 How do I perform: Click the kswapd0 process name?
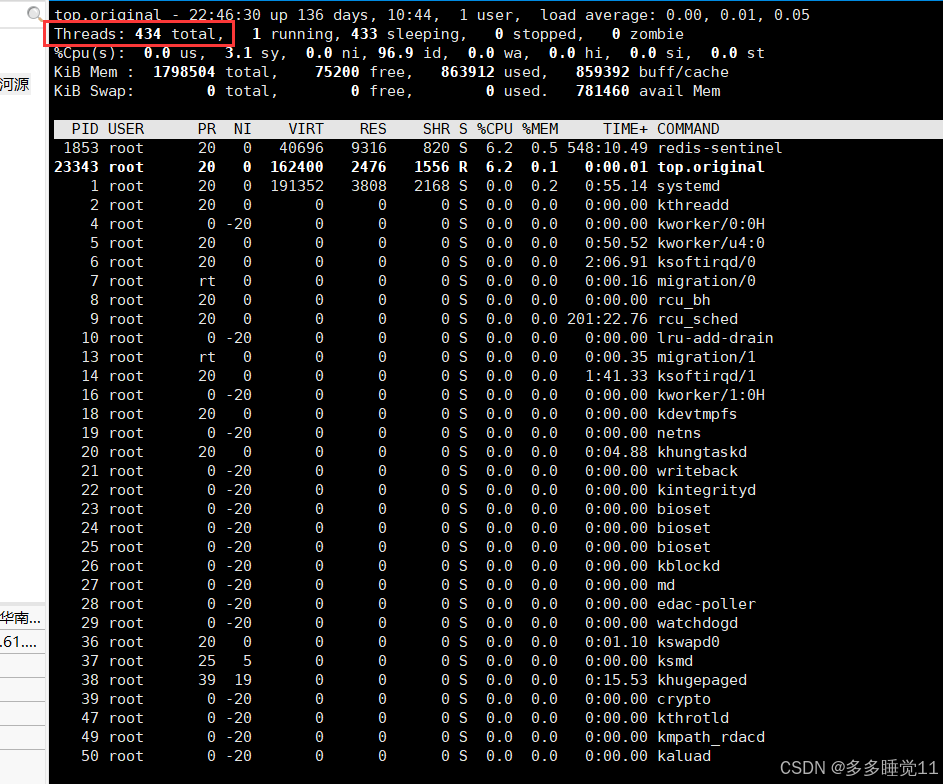tap(688, 642)
